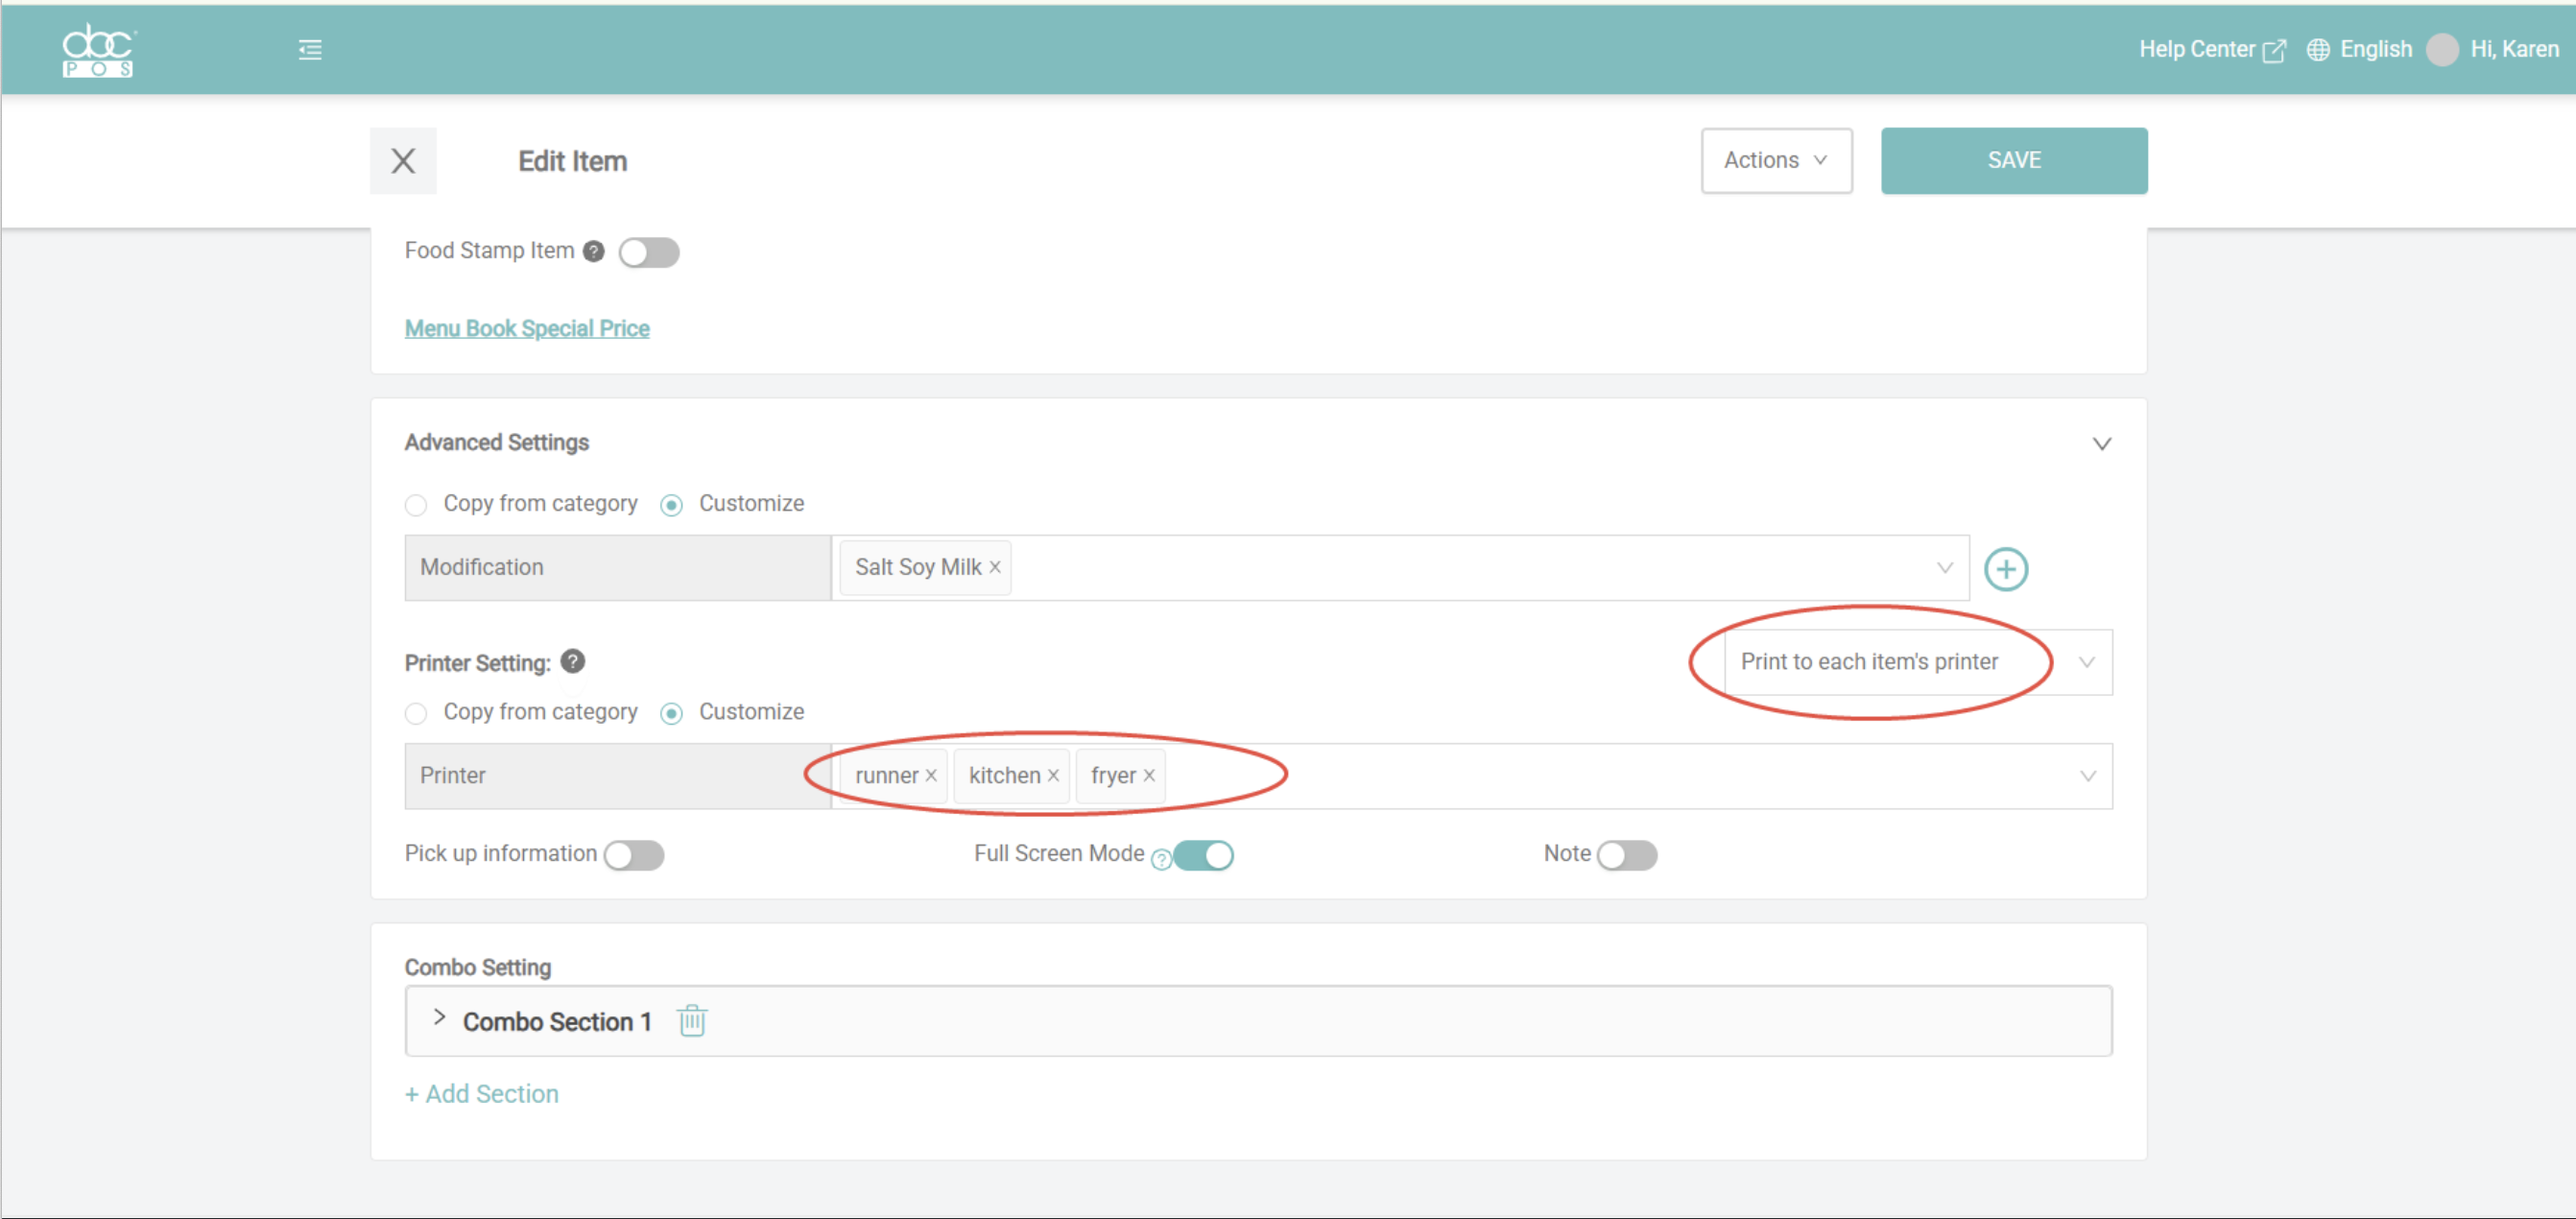Open the Hi, Karen account menu
The height and width of the screenshot is (1219, 2576).
2514,49
